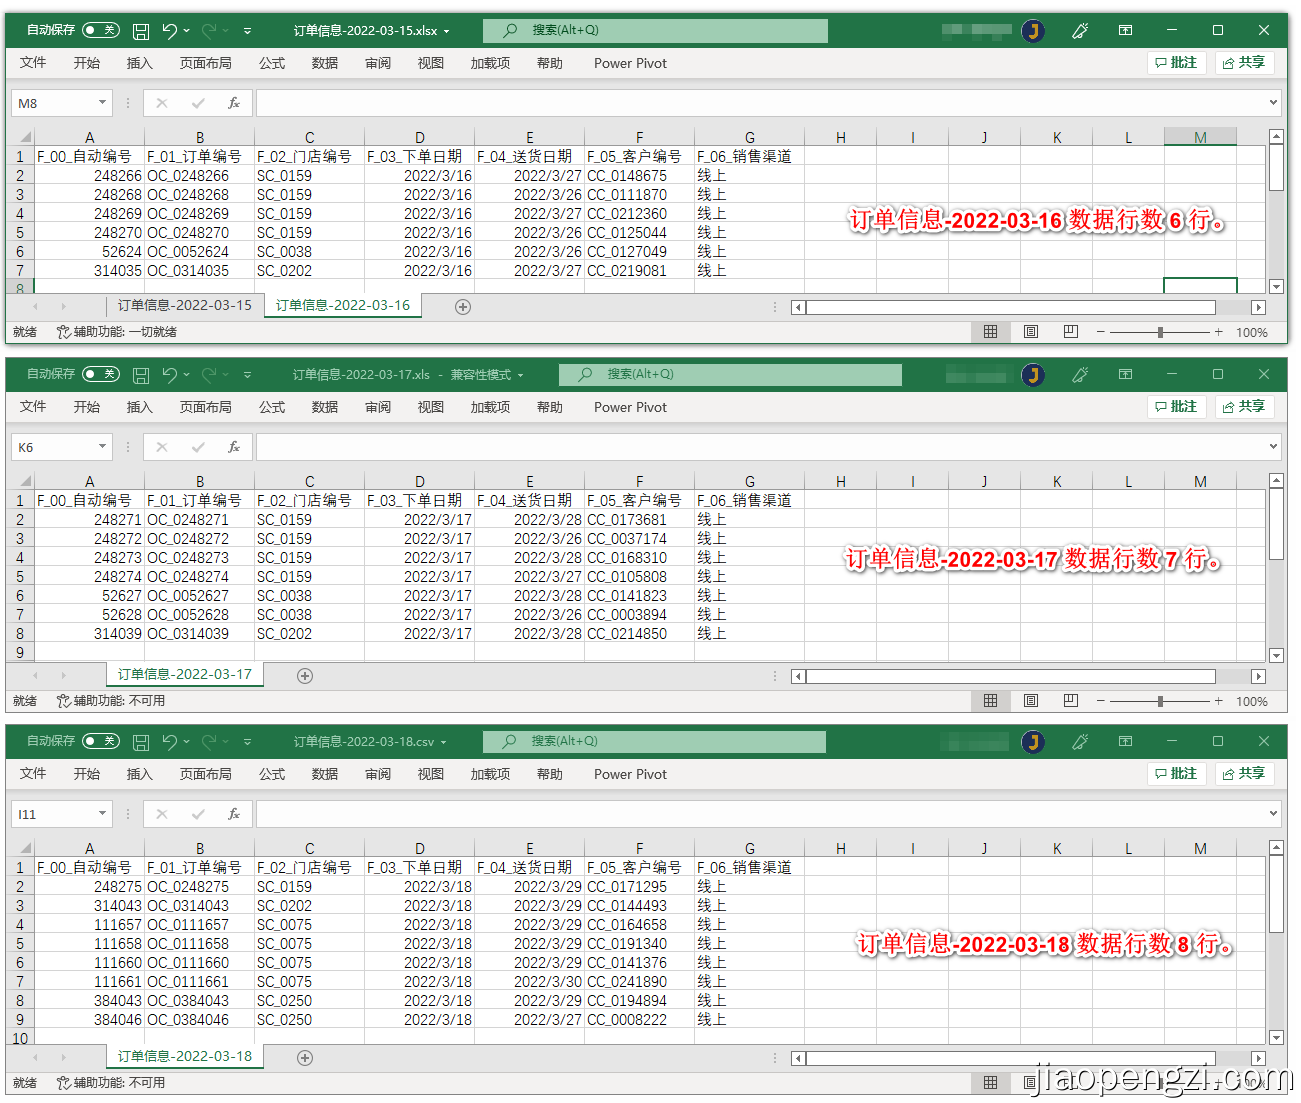Click sheet tab 订单信息-2022-03-18
The image size is (1301, 1103).
click(185, 1057)
